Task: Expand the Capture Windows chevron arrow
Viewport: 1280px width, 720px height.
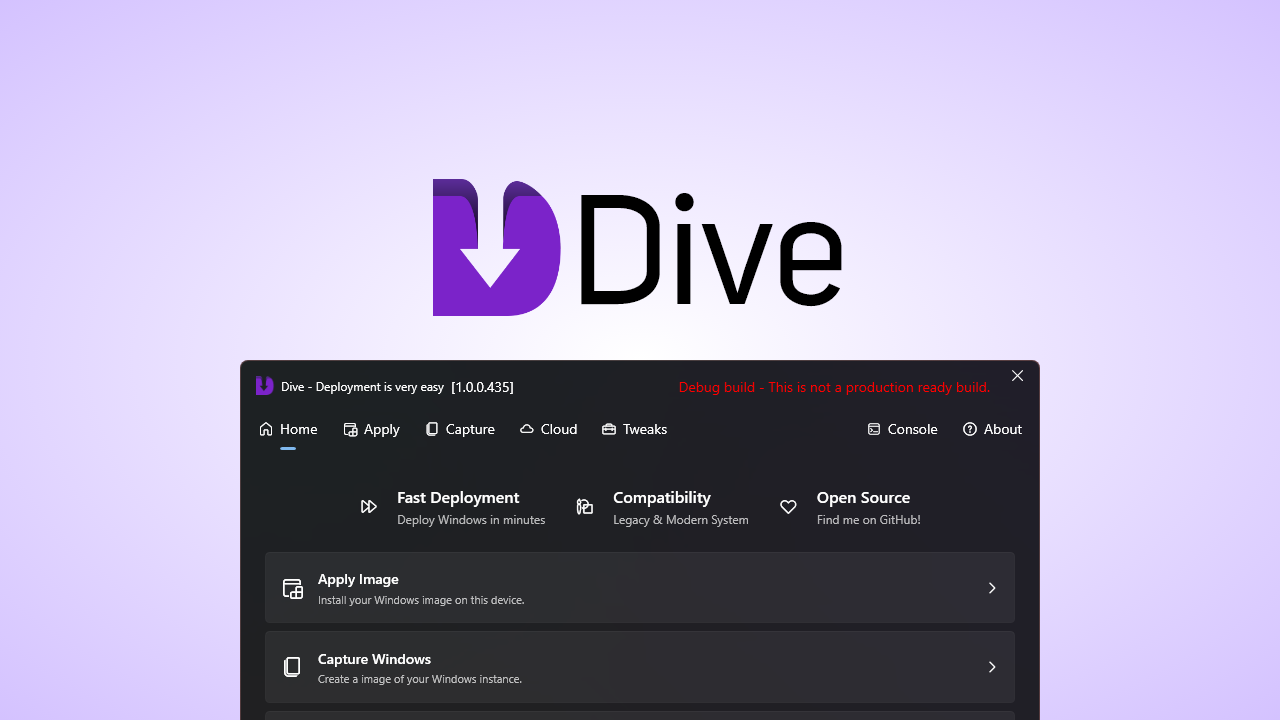Action: tap(992, 667)
